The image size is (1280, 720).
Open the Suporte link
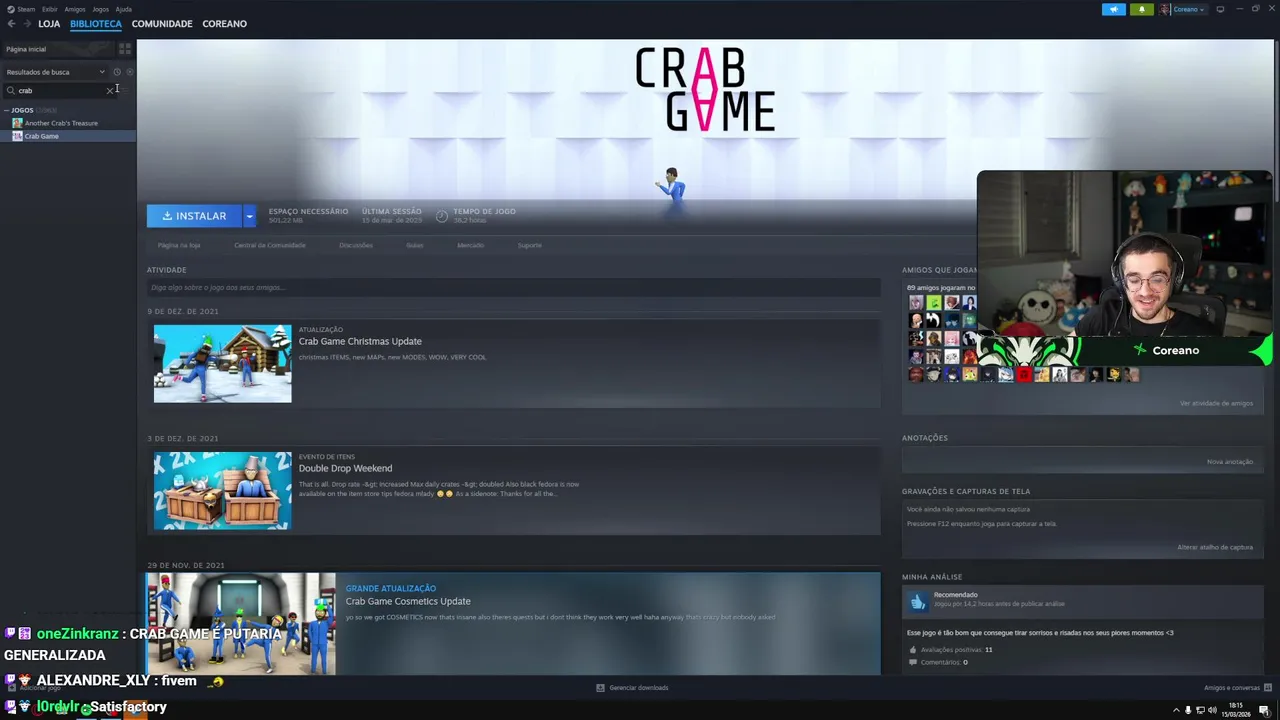point(530,245)
